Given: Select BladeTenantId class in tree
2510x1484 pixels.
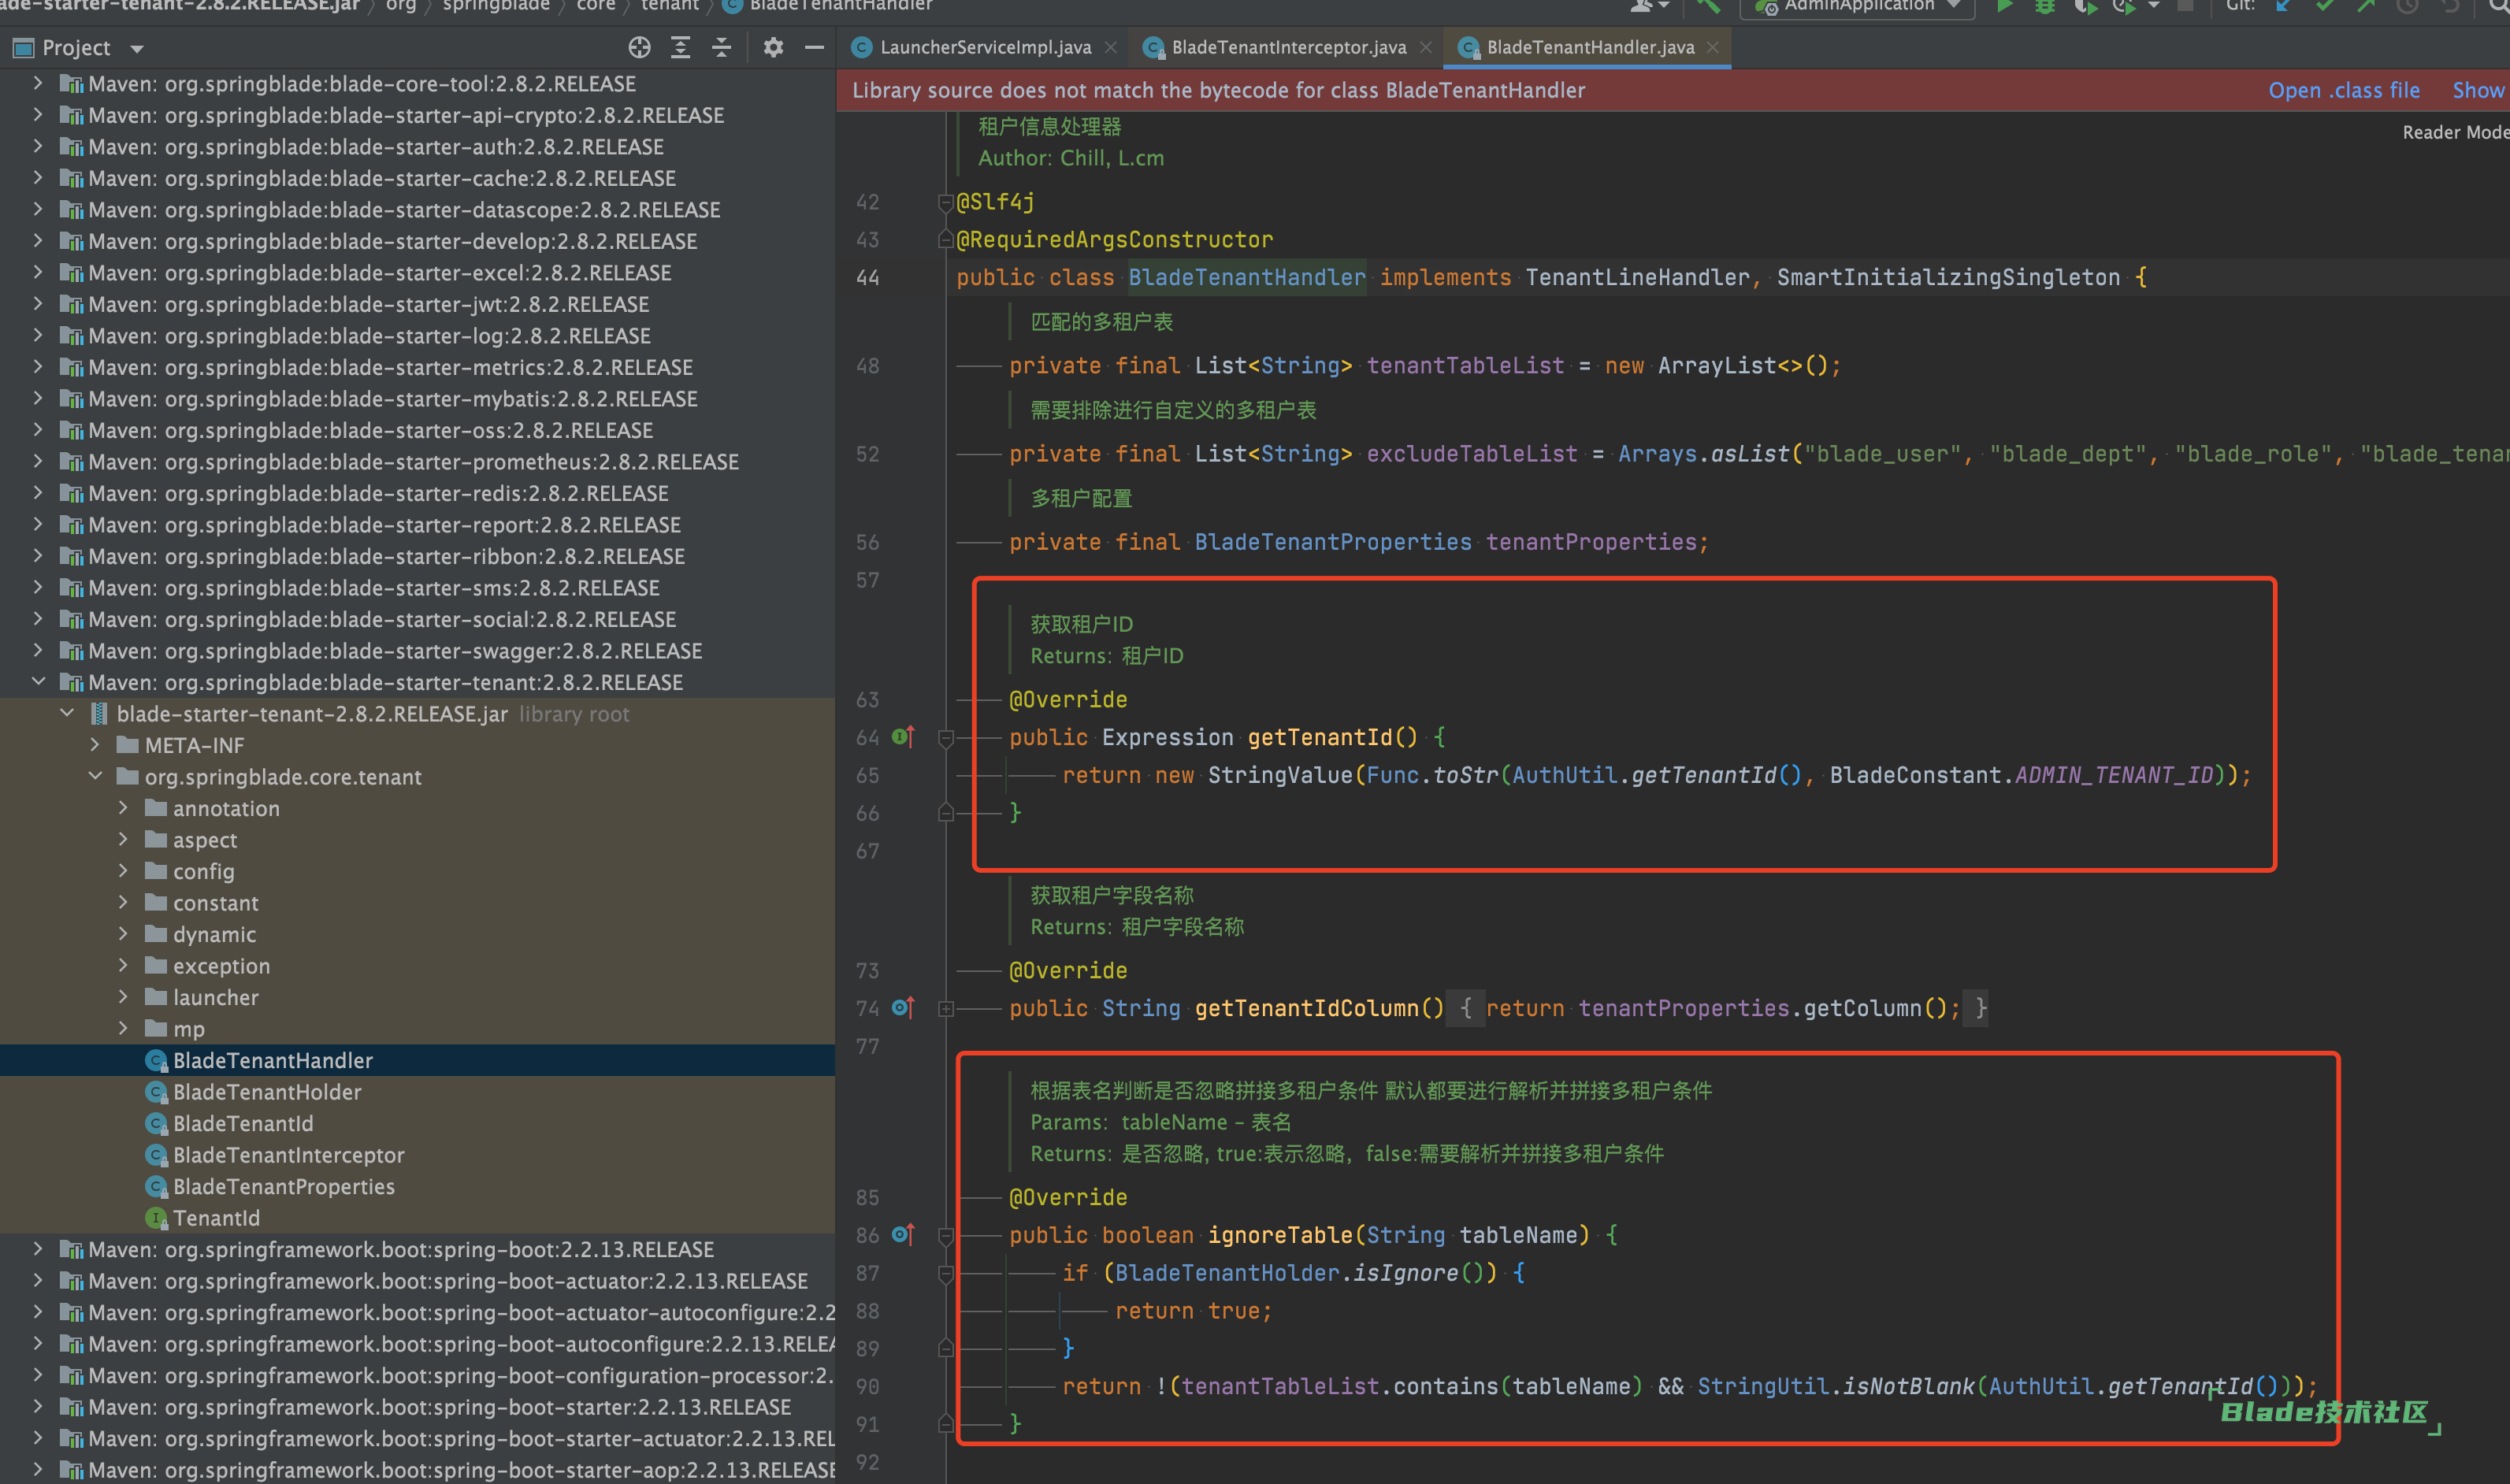Looking at the screenshot, I should click(243, 1123).
